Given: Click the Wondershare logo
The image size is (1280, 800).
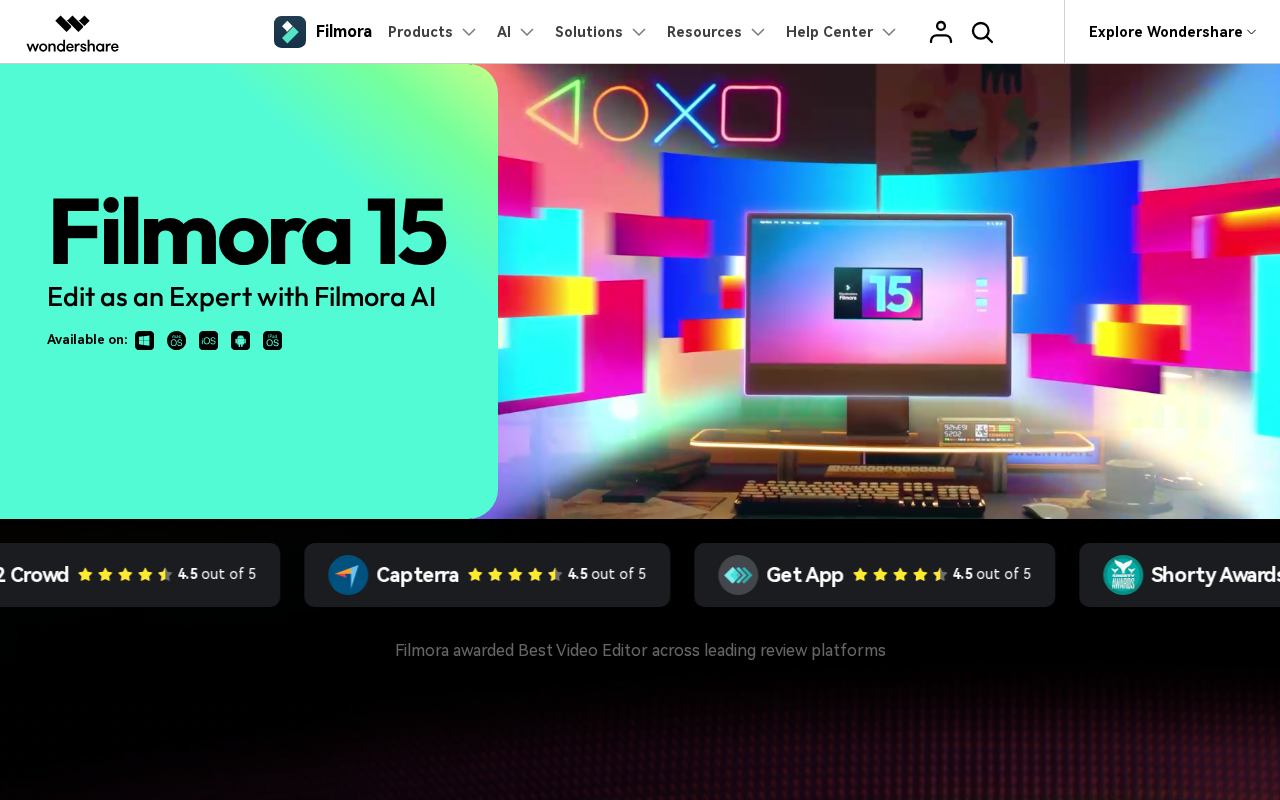Looking at the screenshot, I should [x=72, y=33].
